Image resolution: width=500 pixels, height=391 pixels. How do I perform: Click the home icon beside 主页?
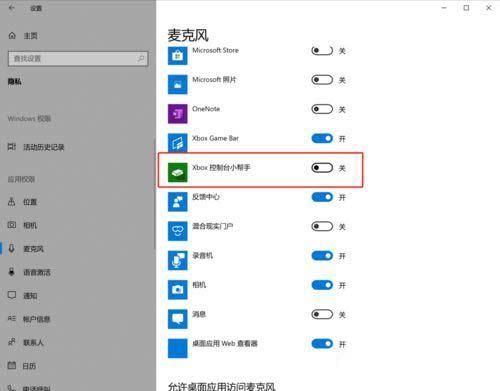point(12,35)
